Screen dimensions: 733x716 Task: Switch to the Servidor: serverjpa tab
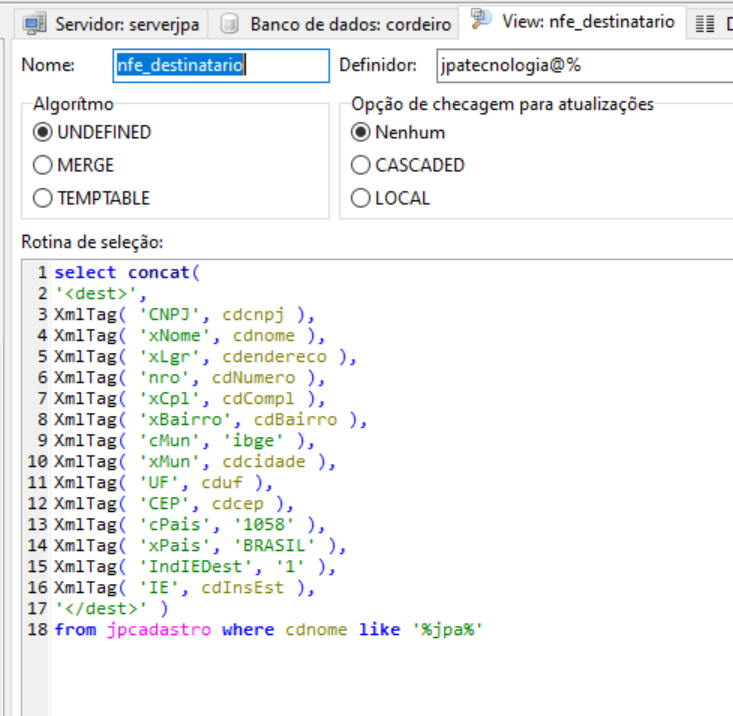point(126,23)
